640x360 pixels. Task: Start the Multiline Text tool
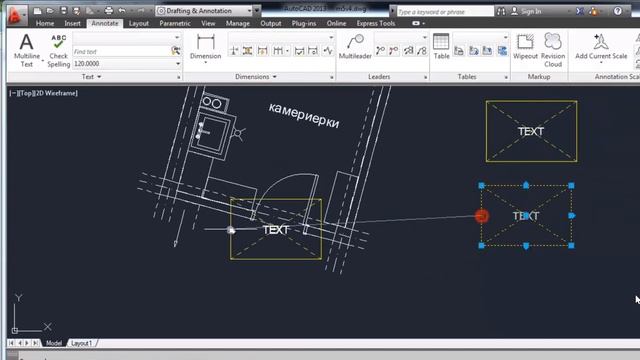27,50
